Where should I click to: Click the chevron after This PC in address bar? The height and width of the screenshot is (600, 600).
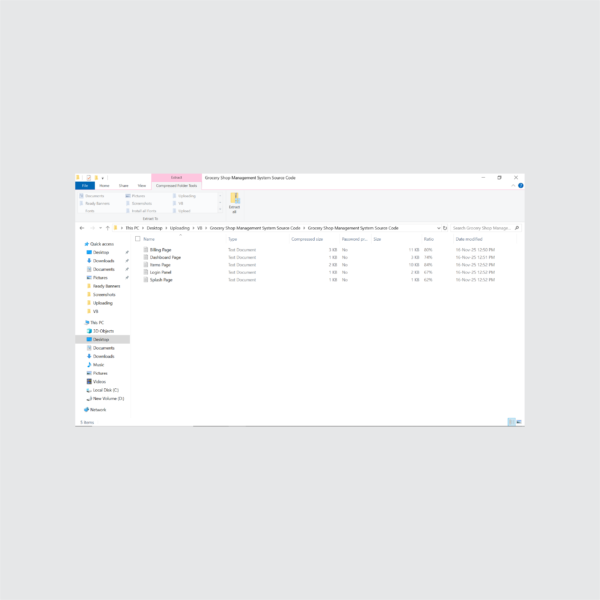pyautogui.click(x=143, y=228)
